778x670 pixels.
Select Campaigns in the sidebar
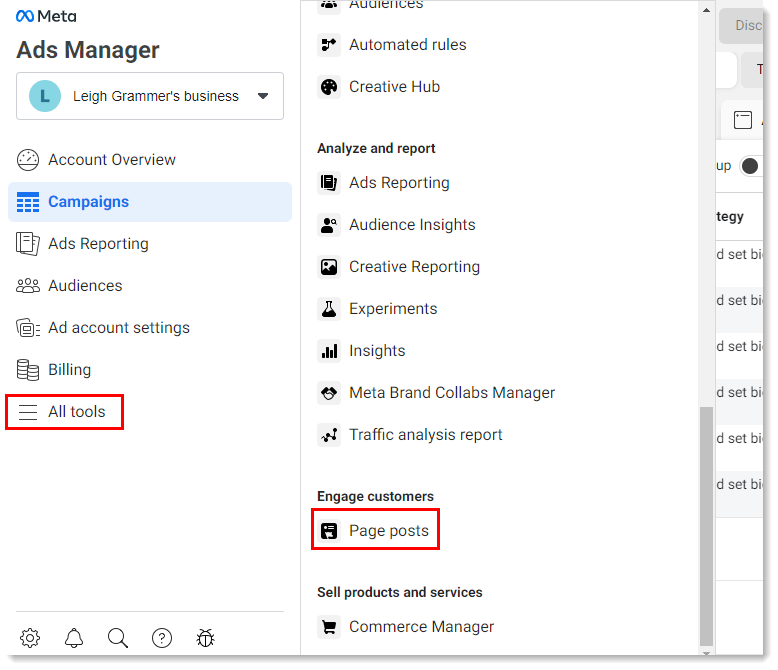(x=150, y=202)
